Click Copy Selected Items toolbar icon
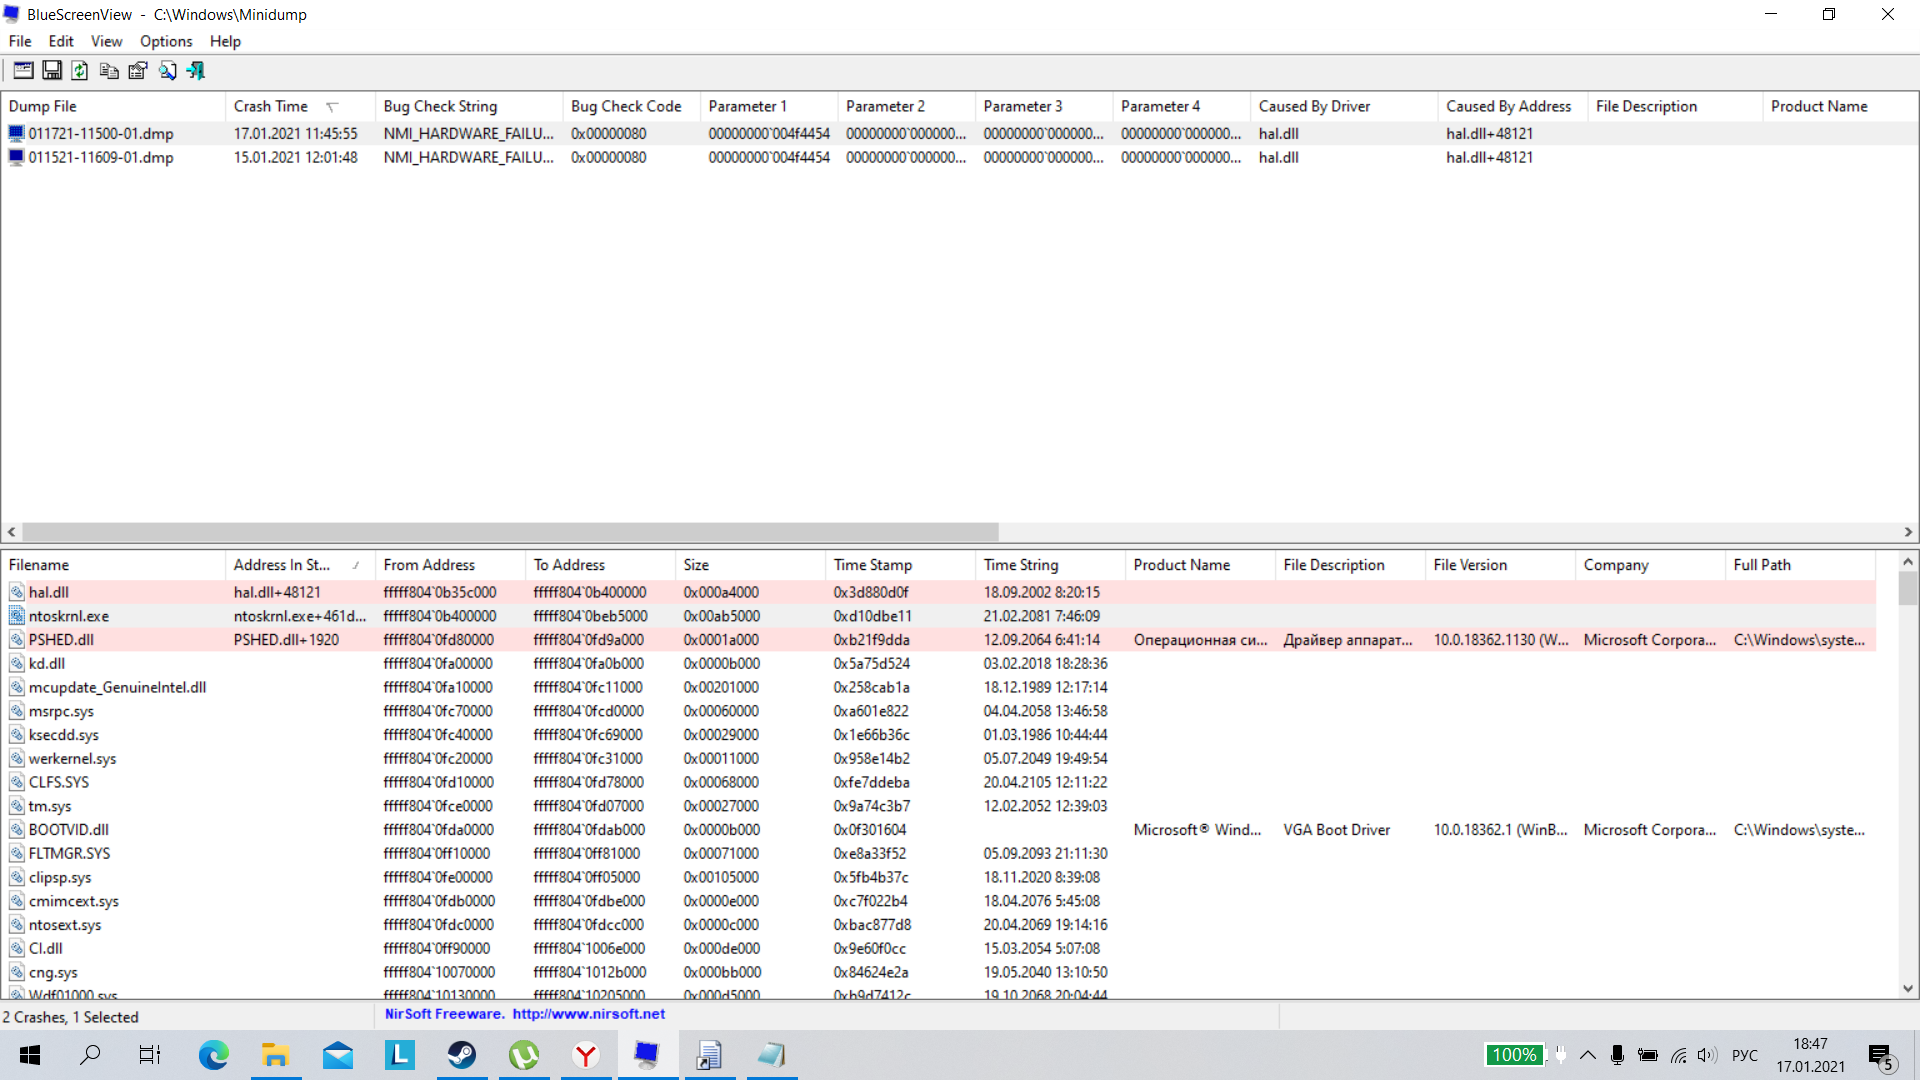Viewport: 1920px width, 1080px height. coord(109,70)
